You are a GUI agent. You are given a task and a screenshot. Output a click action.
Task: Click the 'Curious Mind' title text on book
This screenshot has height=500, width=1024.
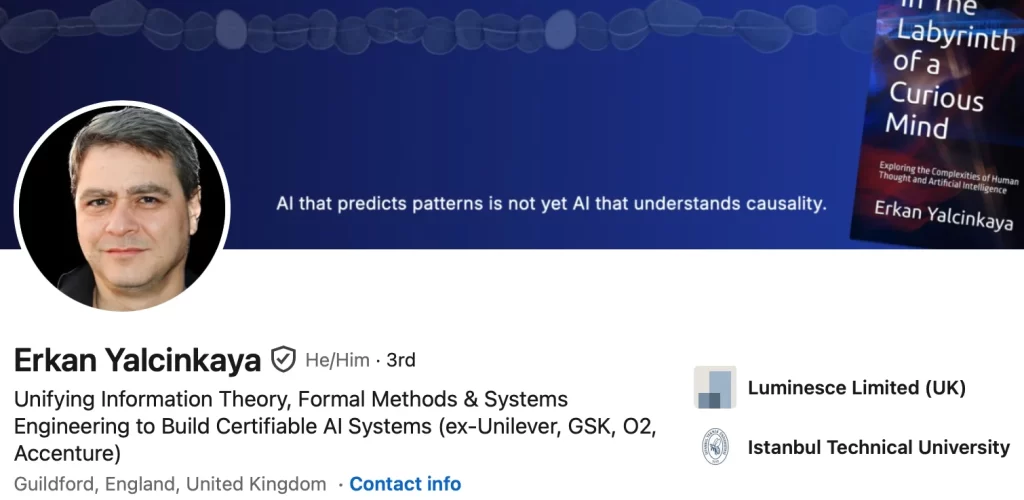[935, 108]
